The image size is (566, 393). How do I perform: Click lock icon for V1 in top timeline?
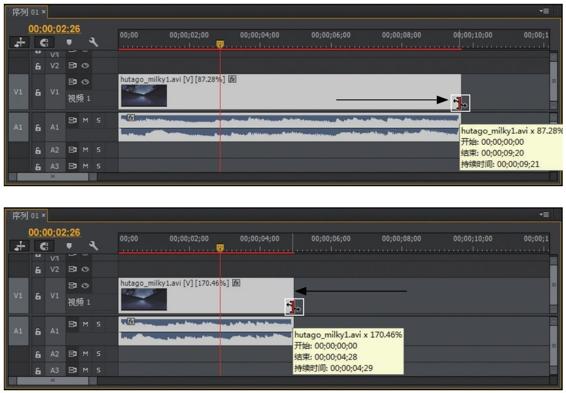38,92
